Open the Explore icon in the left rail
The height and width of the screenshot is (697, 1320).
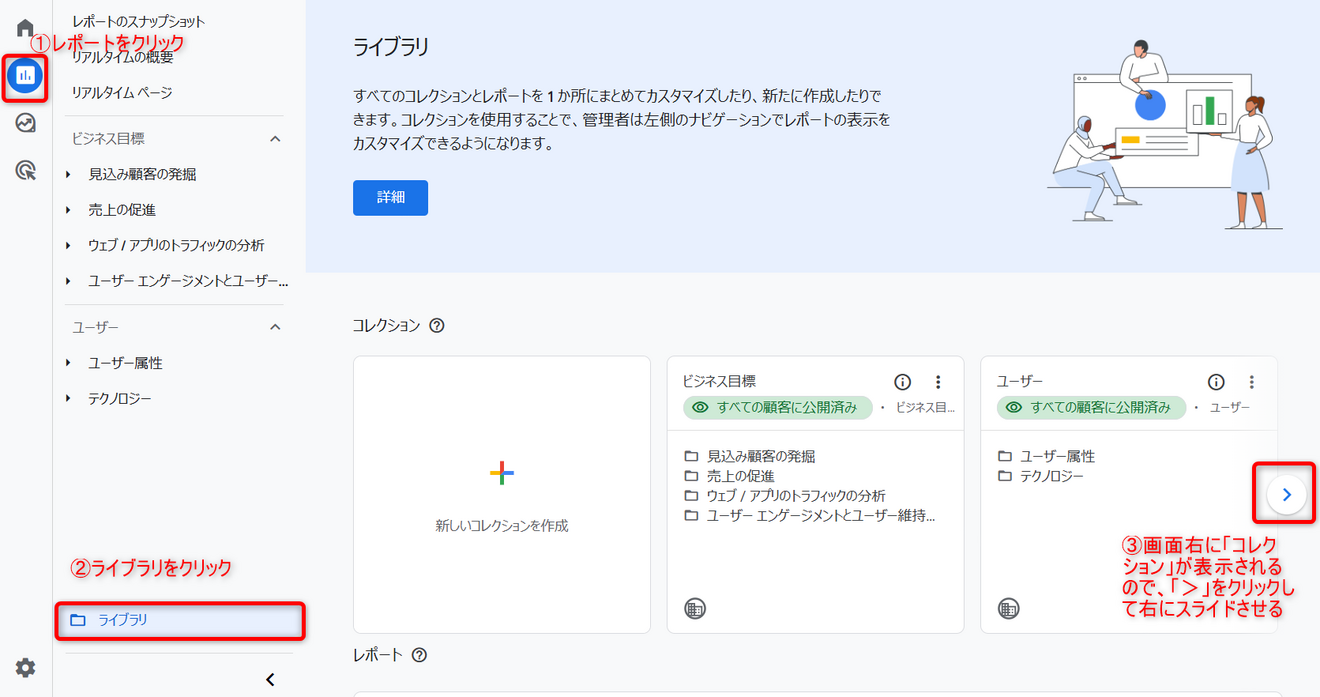tap(26, 123)
